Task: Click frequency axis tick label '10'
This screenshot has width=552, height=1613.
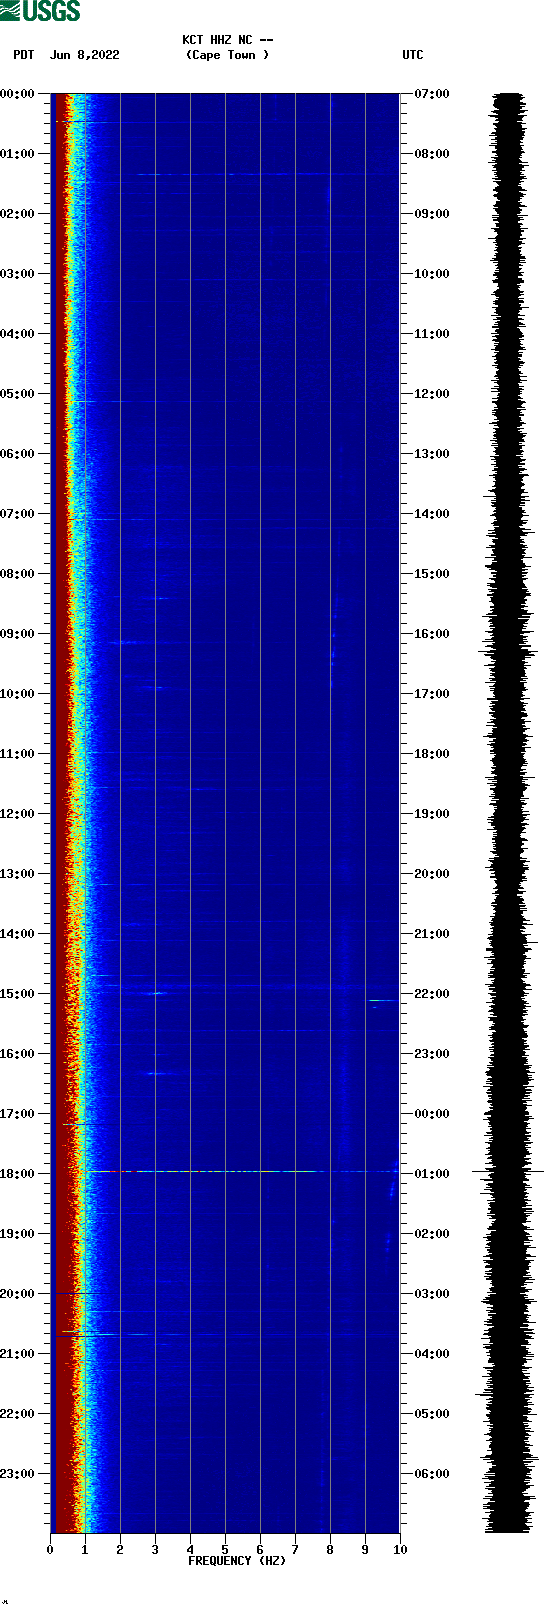Action: pyautogui.click(x=400, y=1550)
